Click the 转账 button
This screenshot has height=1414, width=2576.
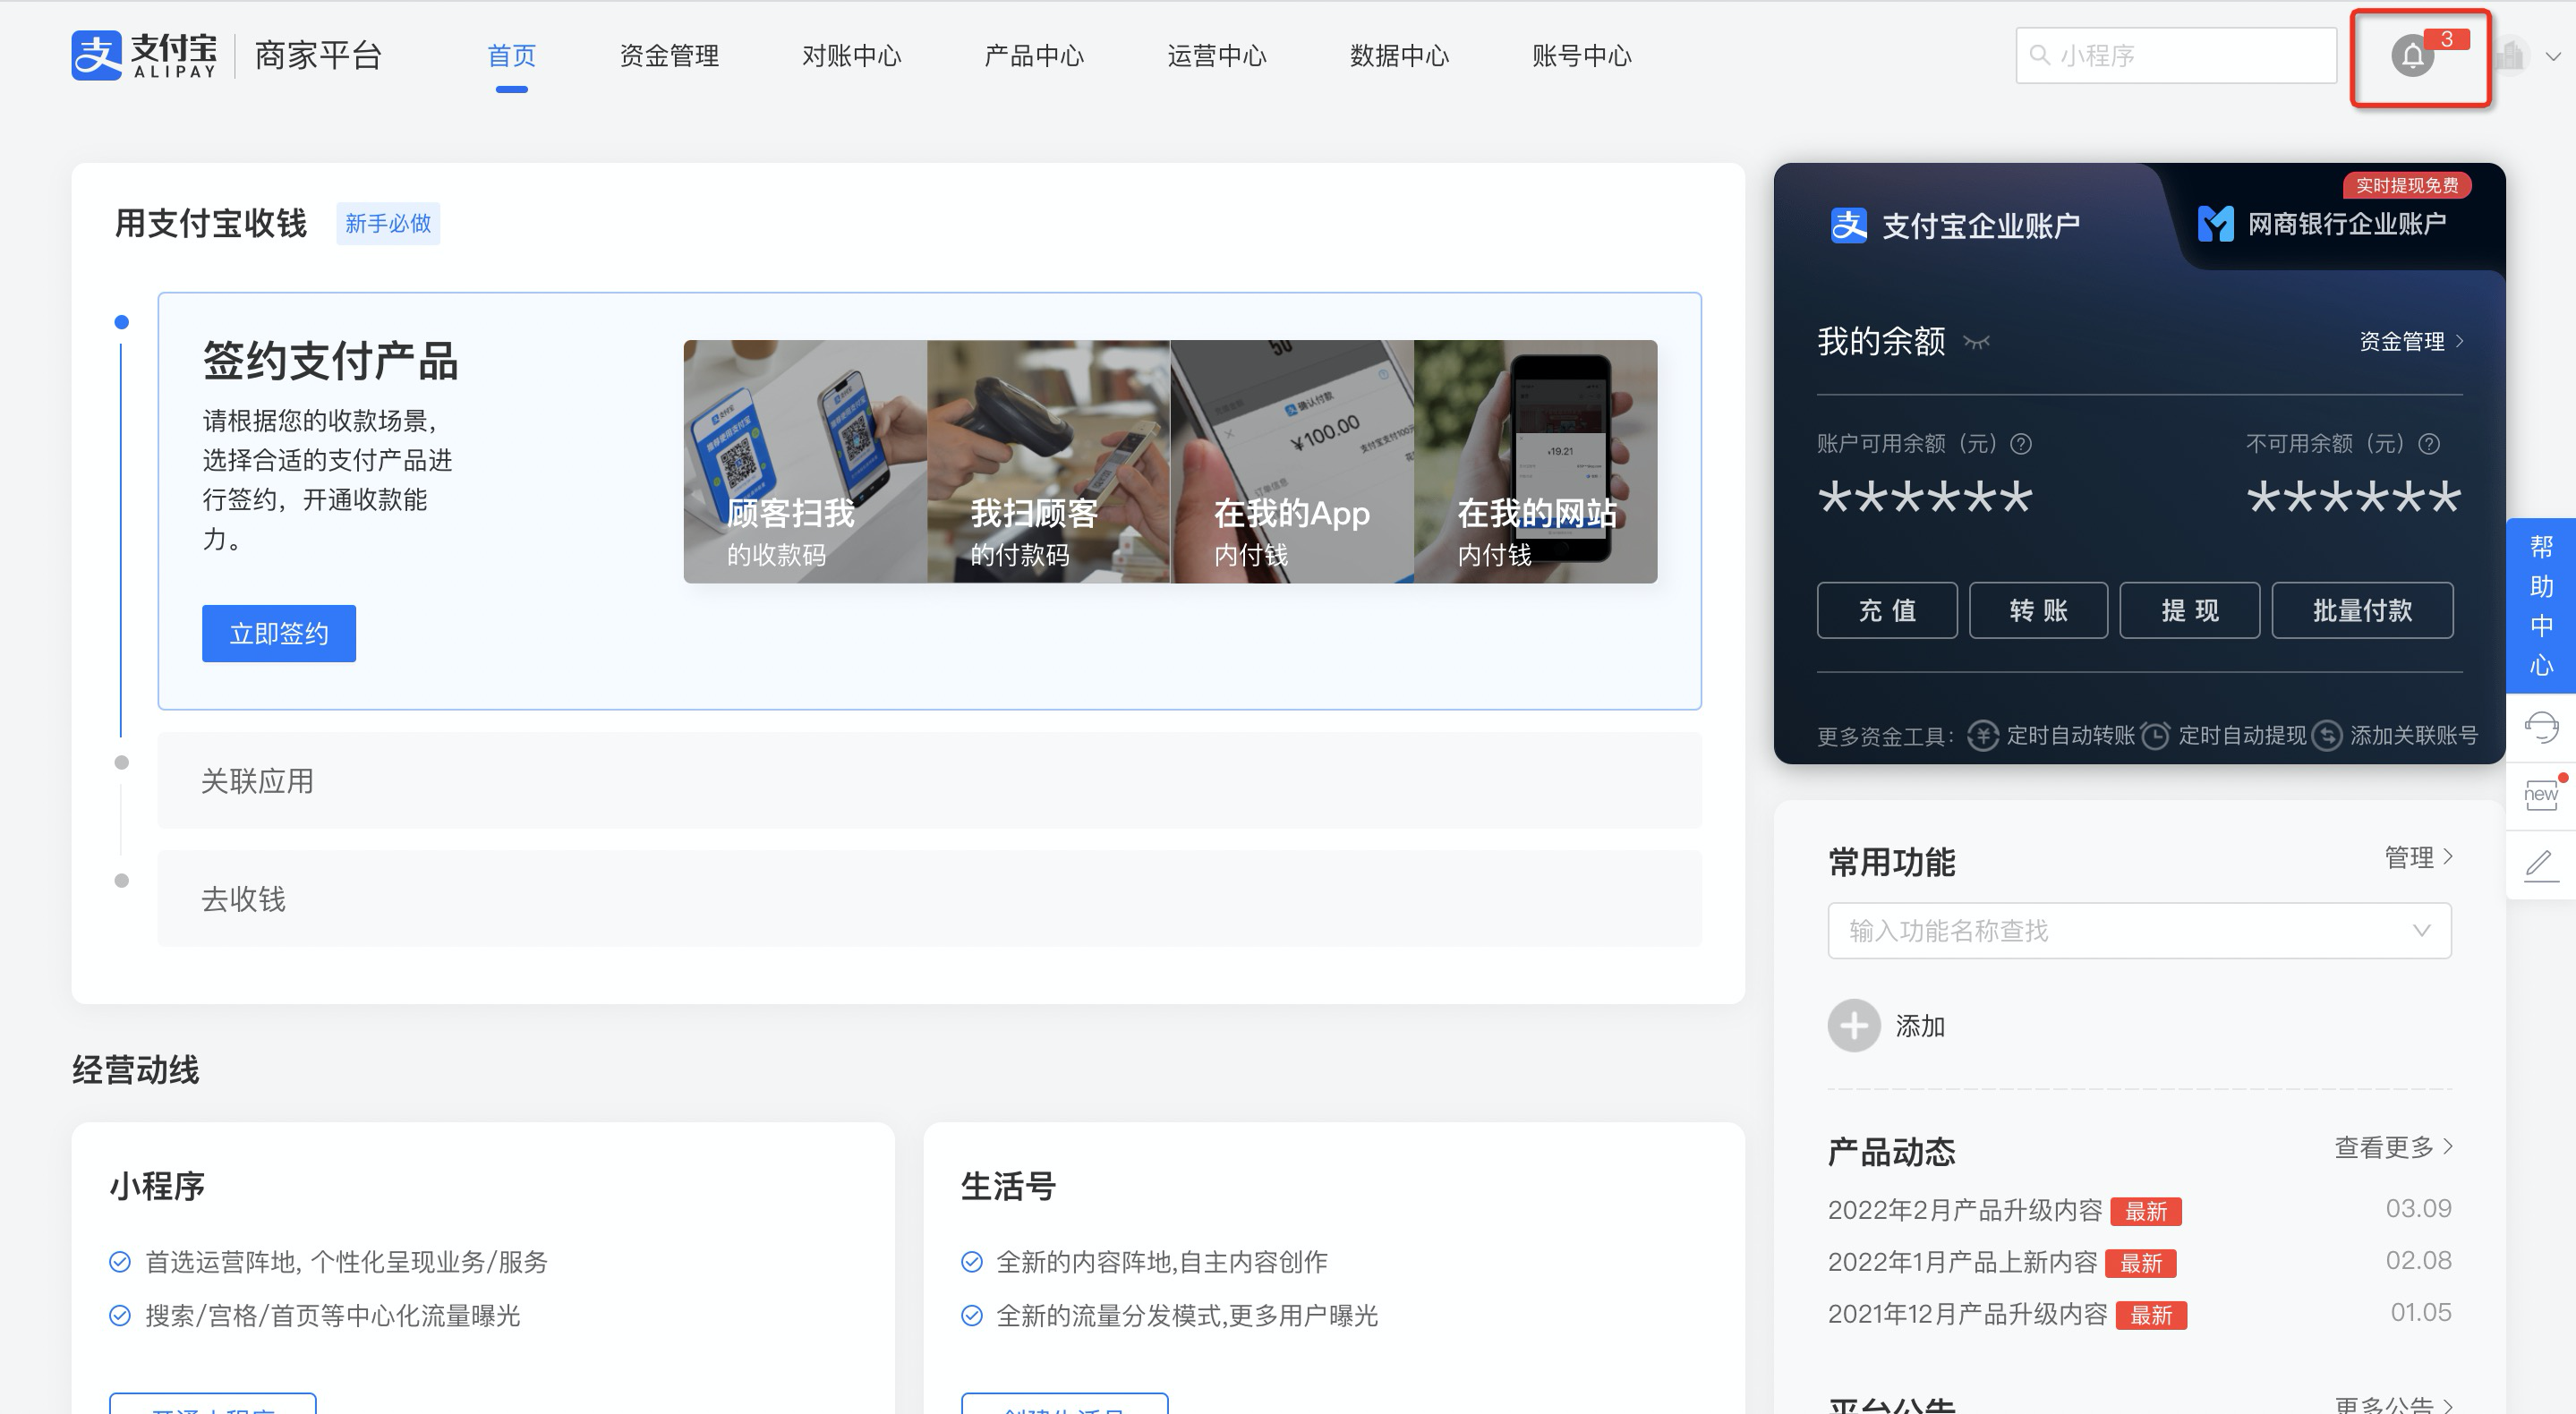(x=2038, y=611)
